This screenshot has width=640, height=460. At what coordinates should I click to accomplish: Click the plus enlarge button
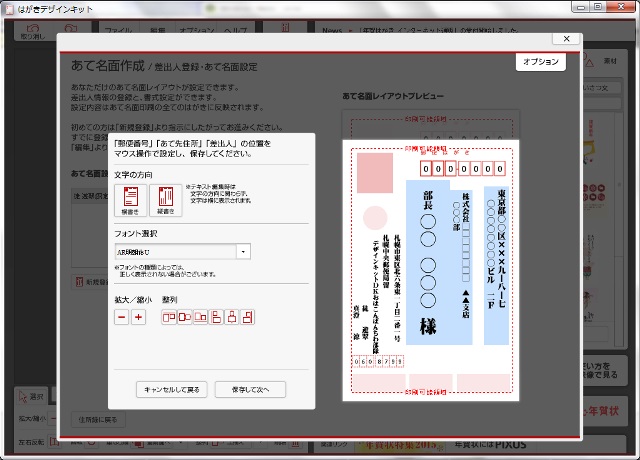click(139, 317)
